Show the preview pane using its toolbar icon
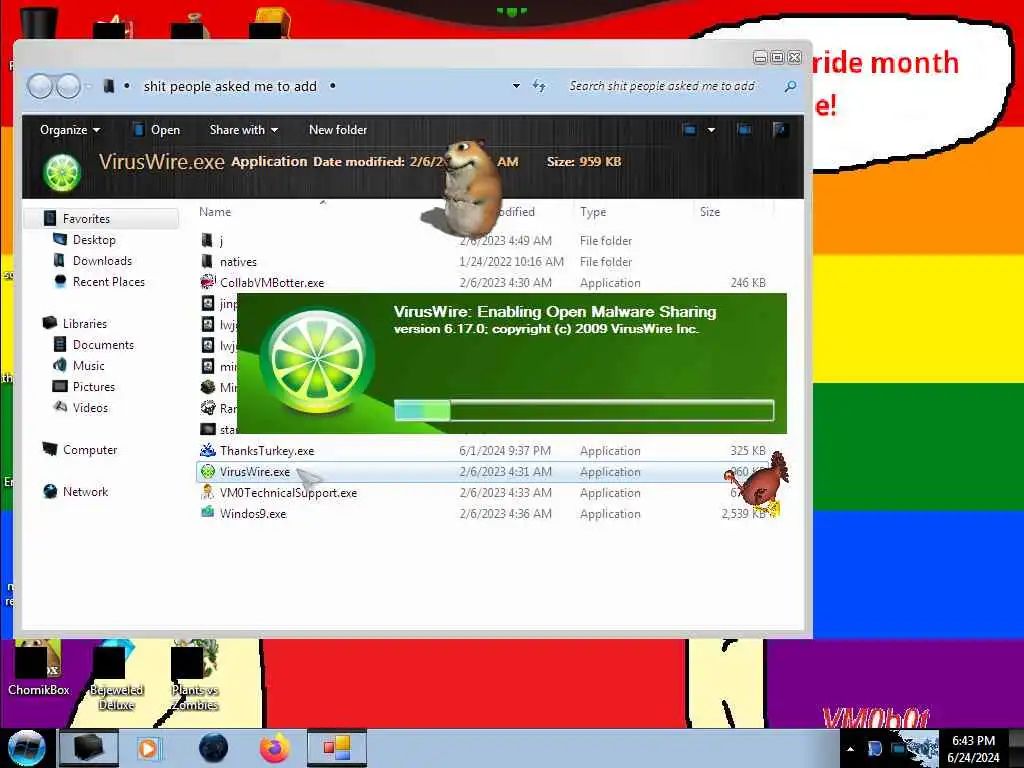 pyautogui.click(x=744, y=129)
